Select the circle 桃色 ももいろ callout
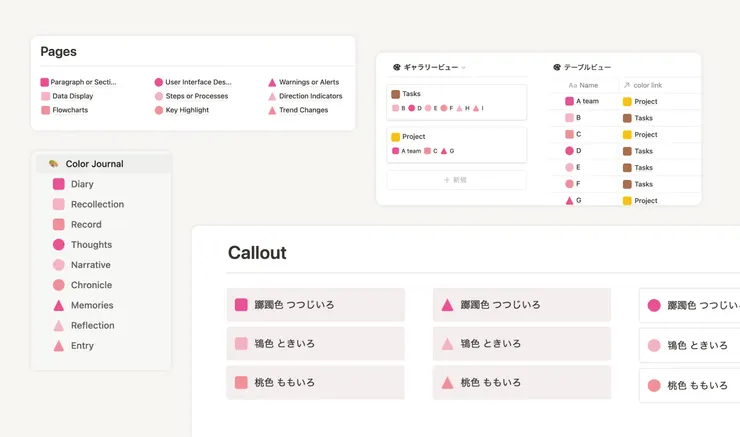The height and width of the screenshot is (437, 740). point(690,386)
